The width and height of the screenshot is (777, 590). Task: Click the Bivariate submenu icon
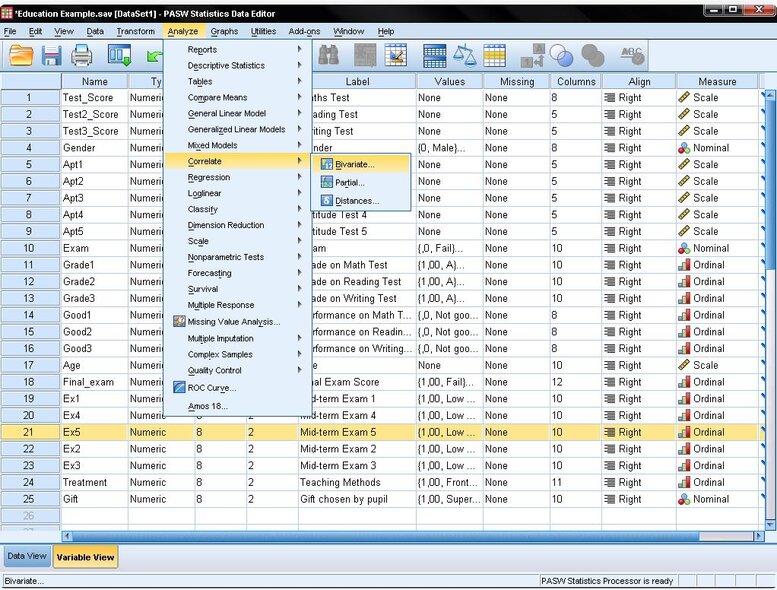[327, 164]
